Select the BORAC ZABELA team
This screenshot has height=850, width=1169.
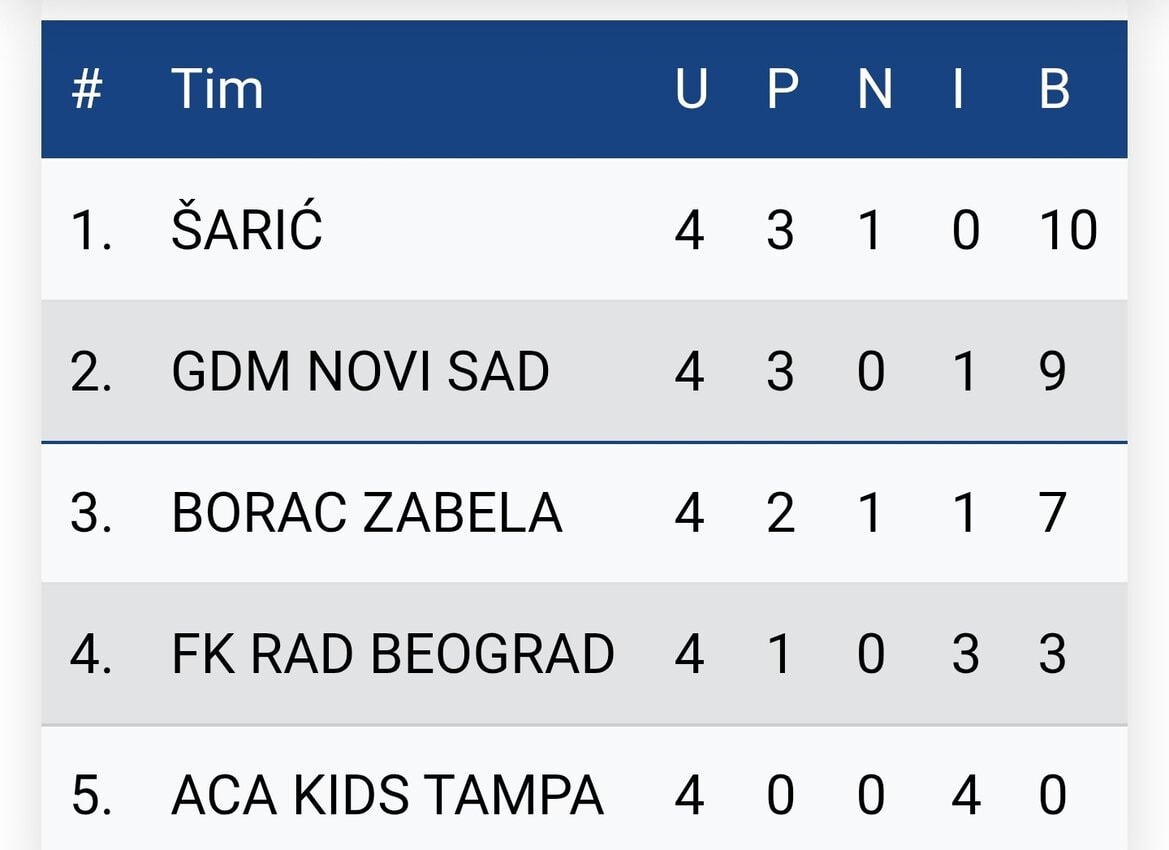366,513
